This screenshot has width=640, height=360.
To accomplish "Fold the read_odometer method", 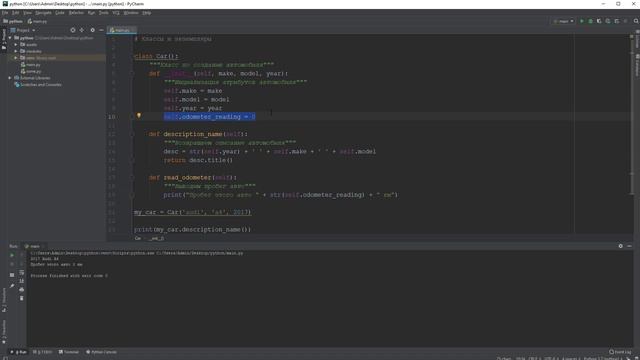I will click(x=132, y=178).
